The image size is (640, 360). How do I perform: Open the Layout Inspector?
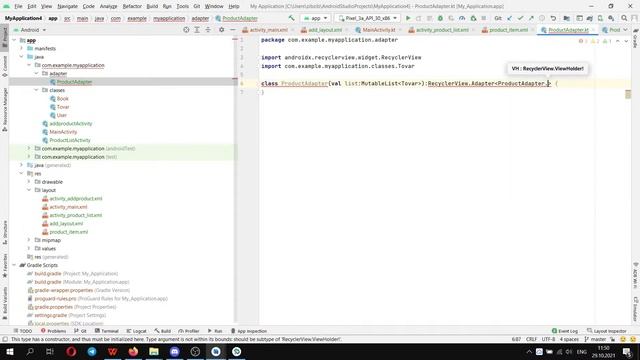pyautogui.click(x=607, y=331)
